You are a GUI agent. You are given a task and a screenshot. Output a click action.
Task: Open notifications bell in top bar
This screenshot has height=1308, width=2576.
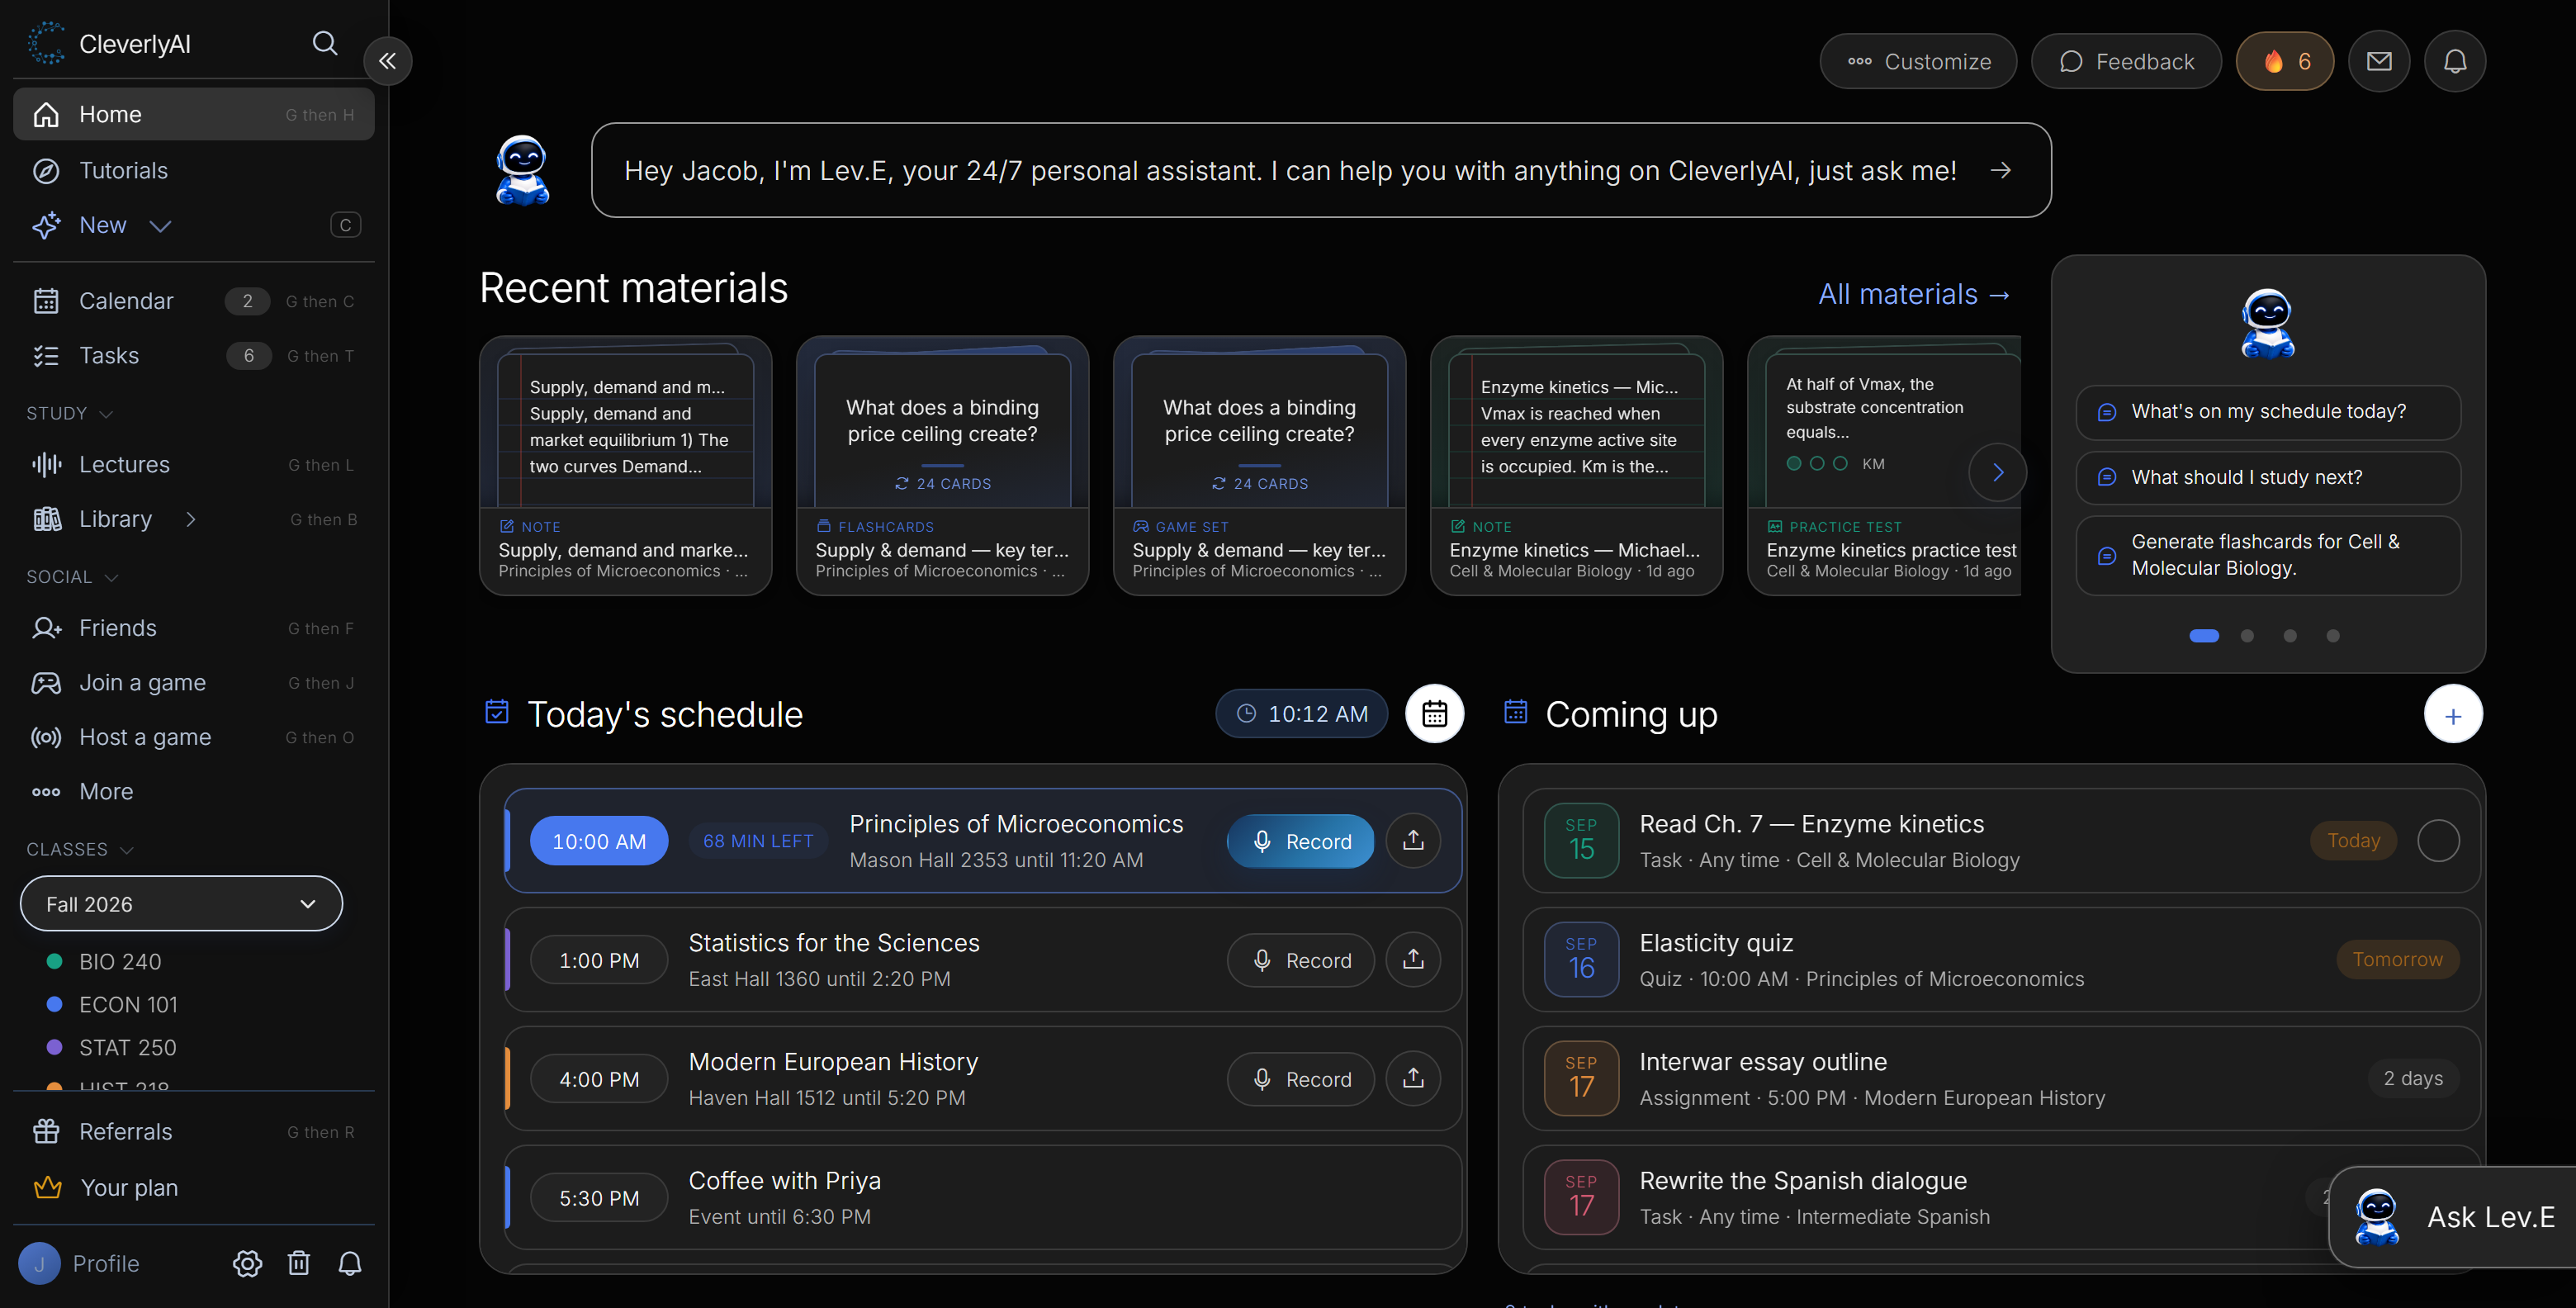click(2455, 61)
